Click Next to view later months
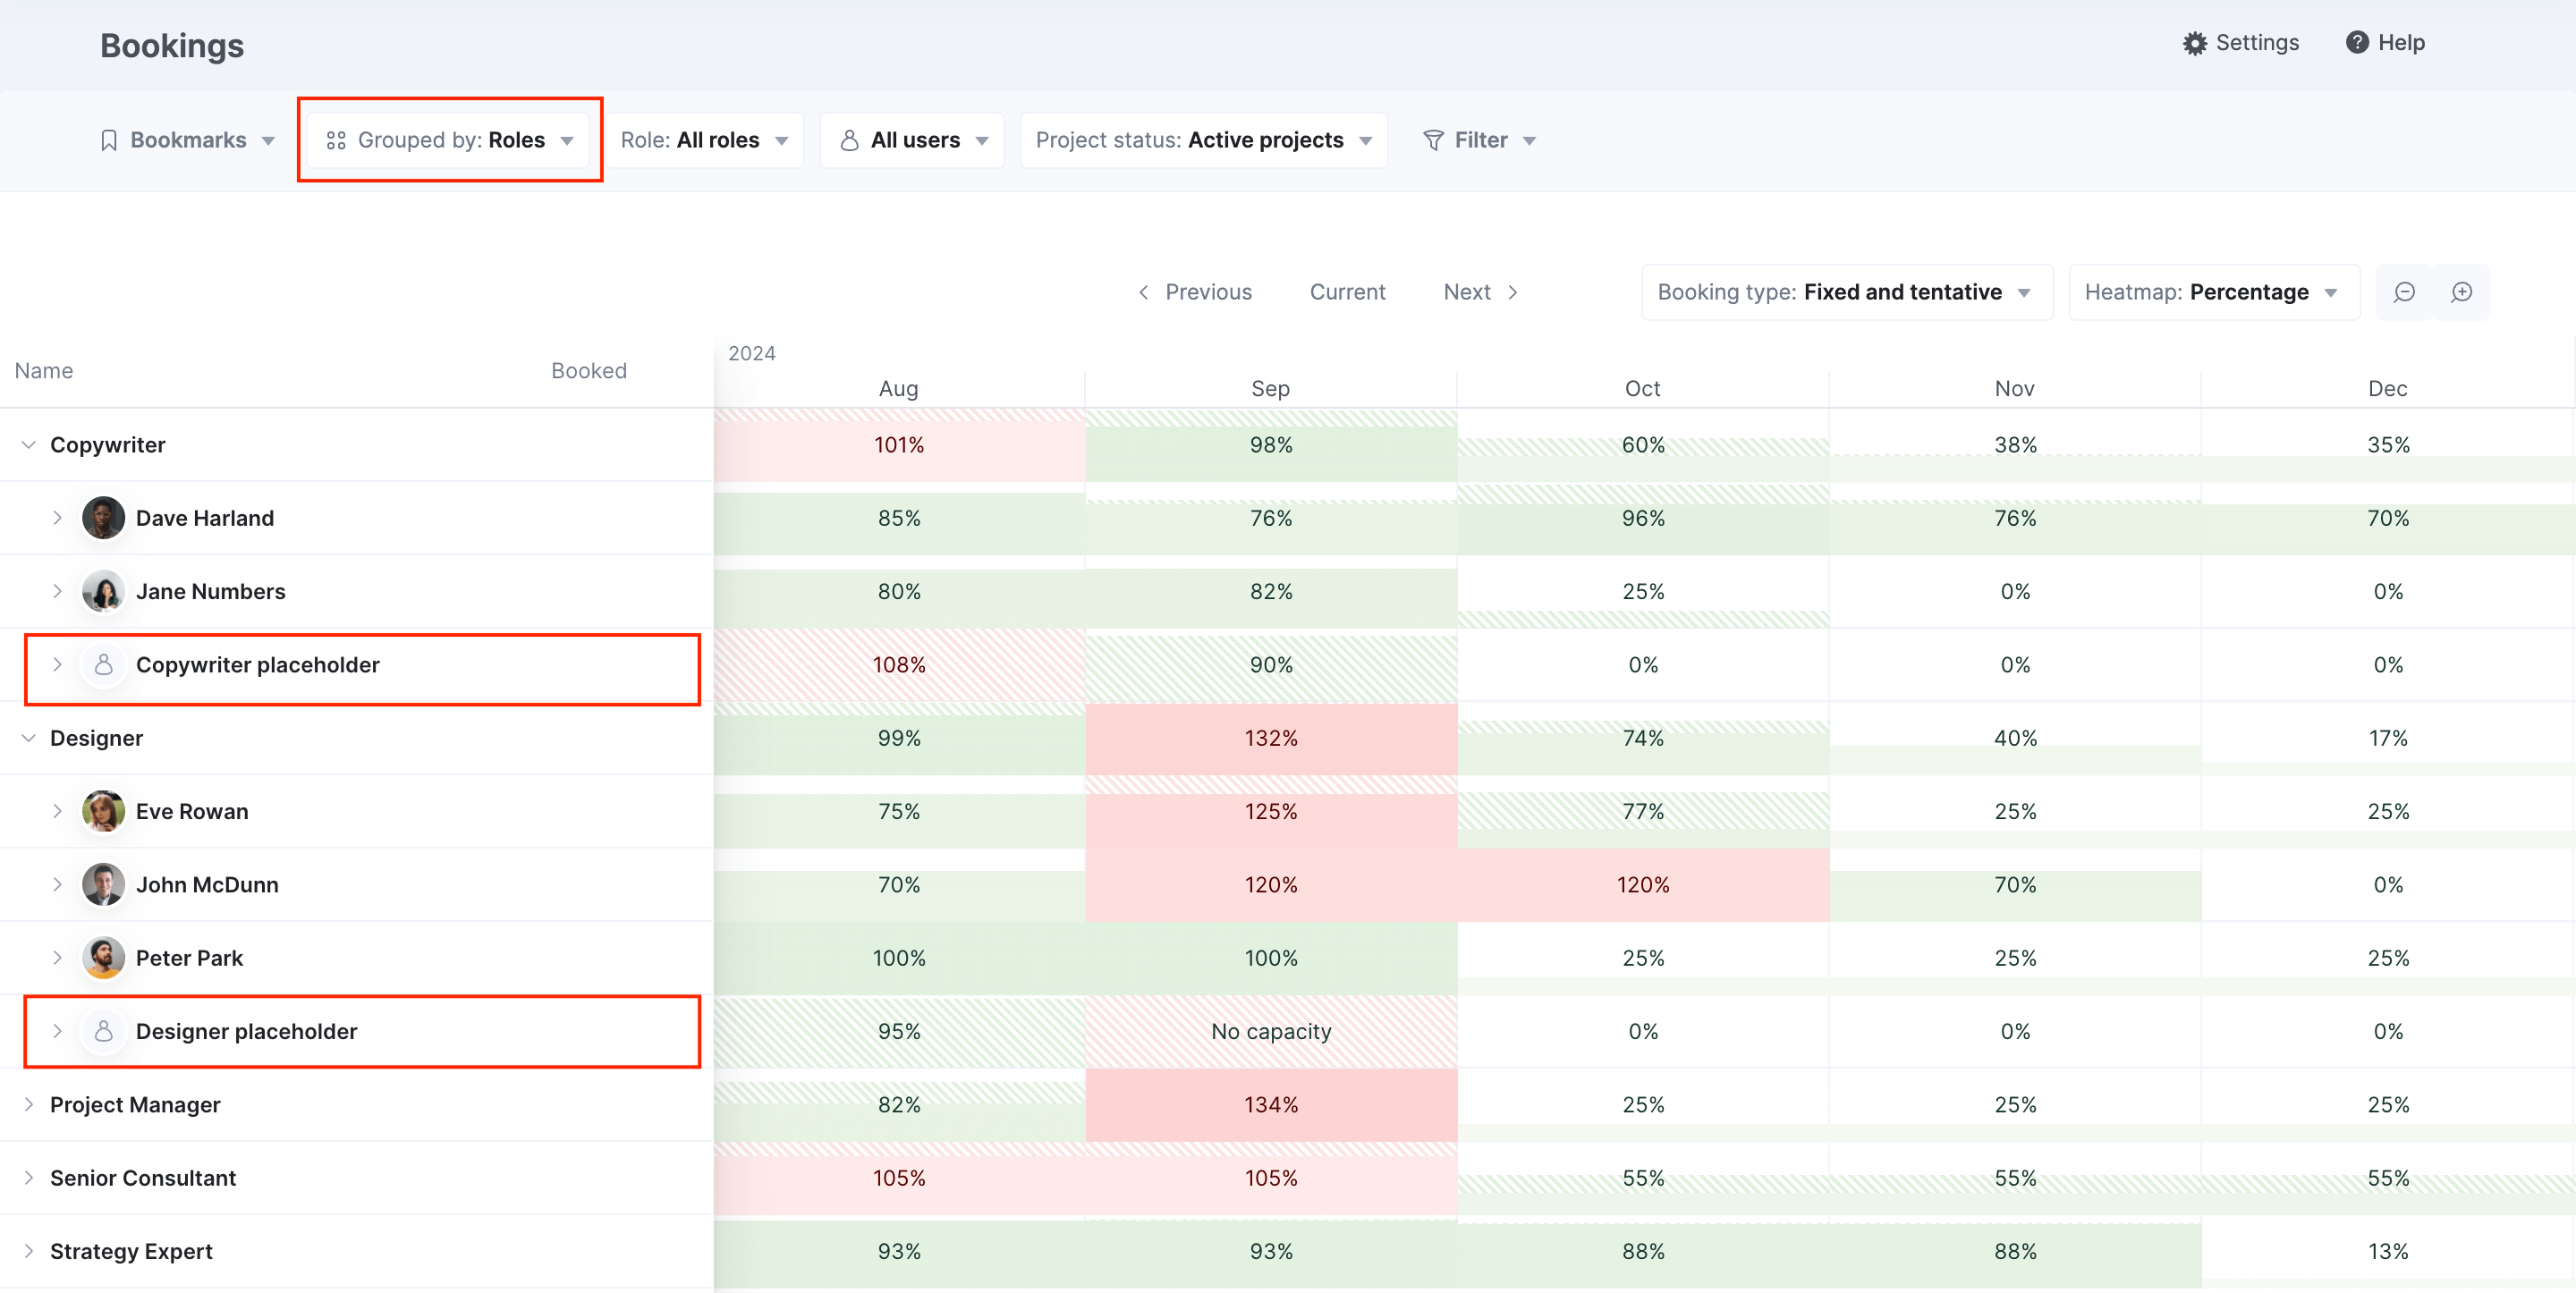This screenshot has width=2576, height=1293. pos(1466,292)
